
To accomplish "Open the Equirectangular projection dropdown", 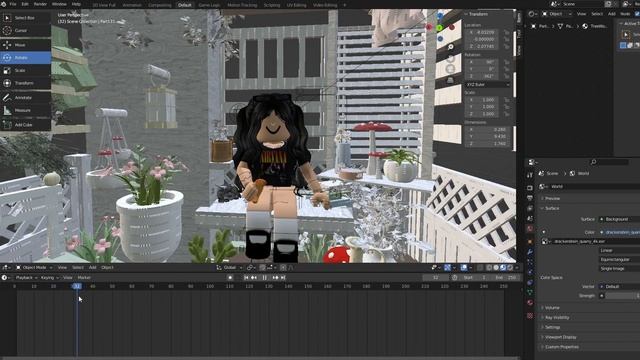I will pyautogui.click(x=619, y=259).
